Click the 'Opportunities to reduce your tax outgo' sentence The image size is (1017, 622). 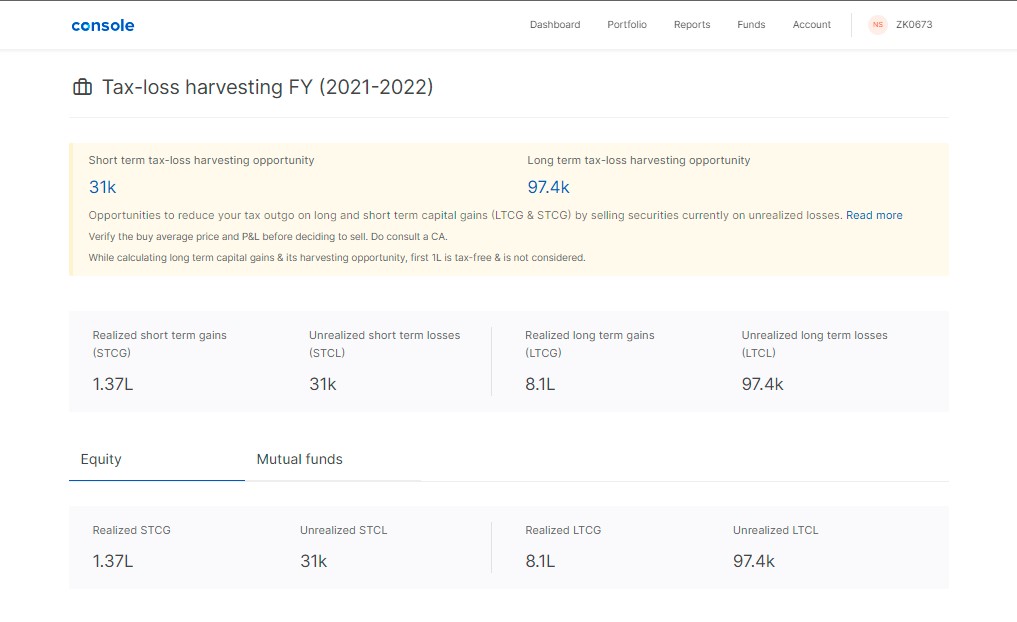tap(466, 215)
